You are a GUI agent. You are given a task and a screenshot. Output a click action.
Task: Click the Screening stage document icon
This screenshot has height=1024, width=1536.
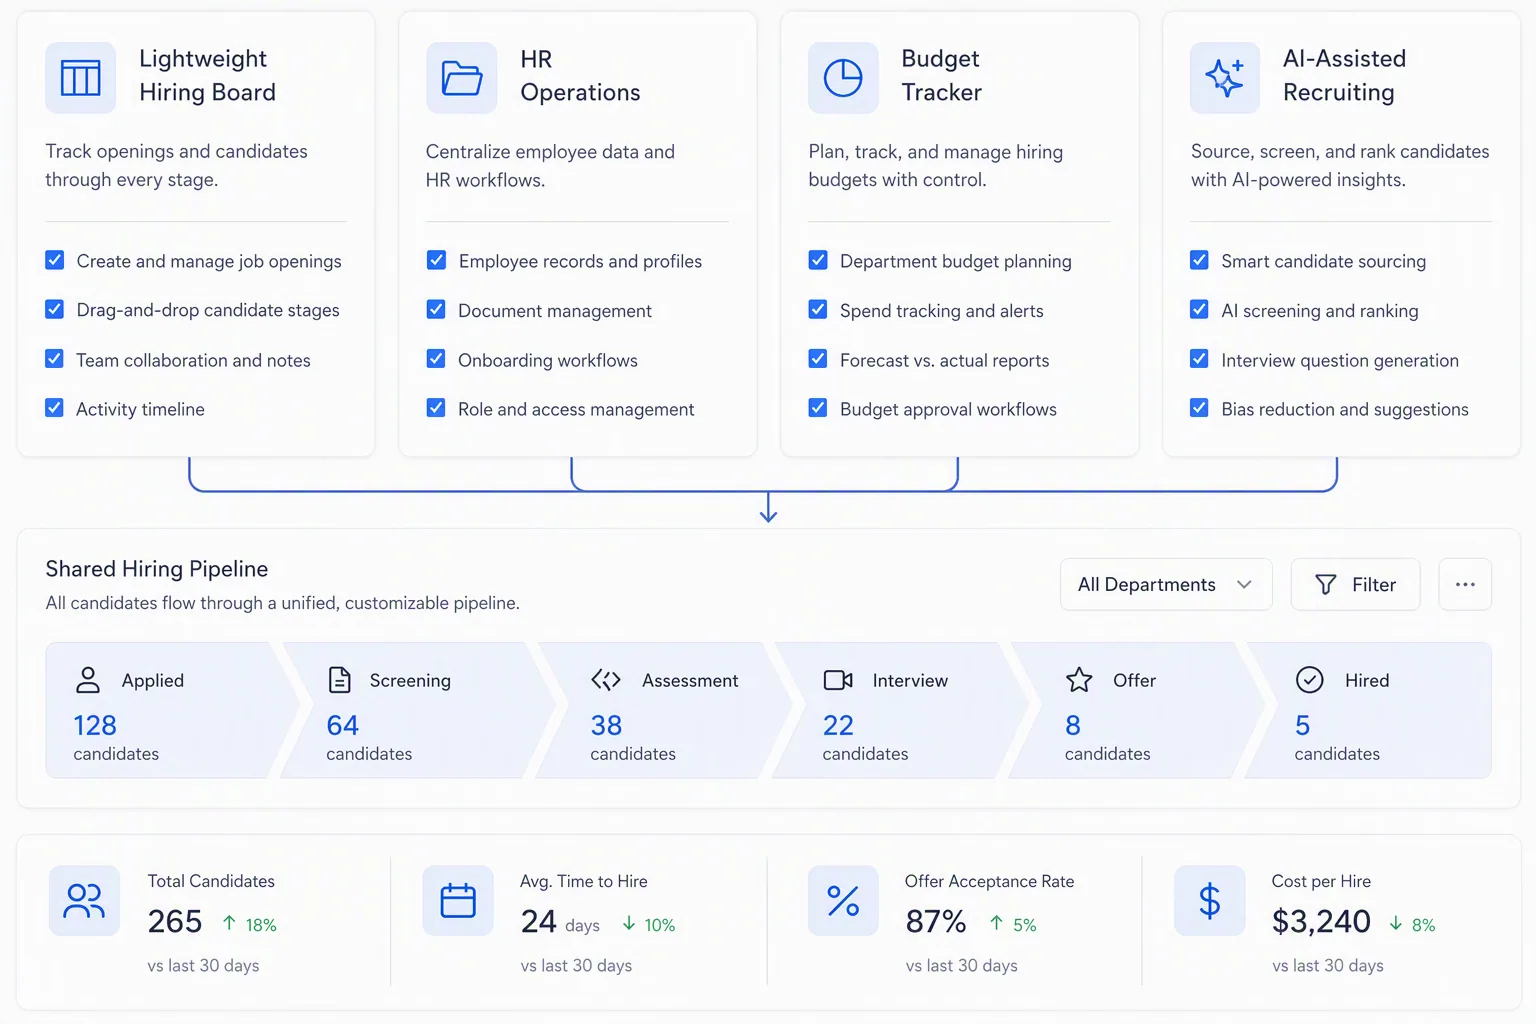coord(340,680)
